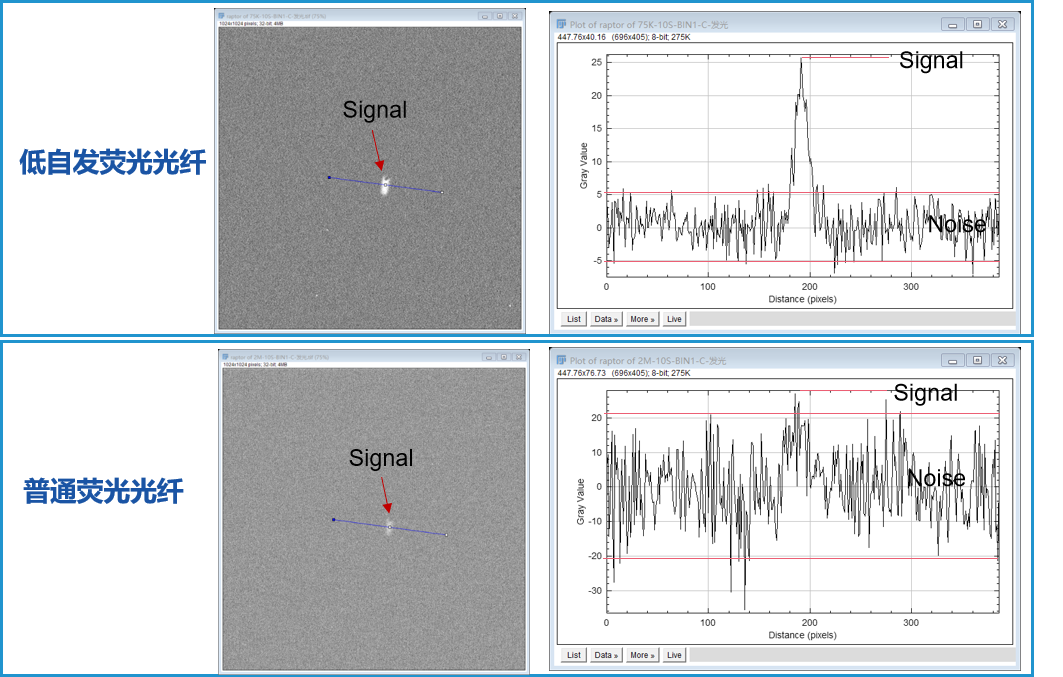Maximize the 2M plot window
1063x677 pixels.
coord(978,360)
